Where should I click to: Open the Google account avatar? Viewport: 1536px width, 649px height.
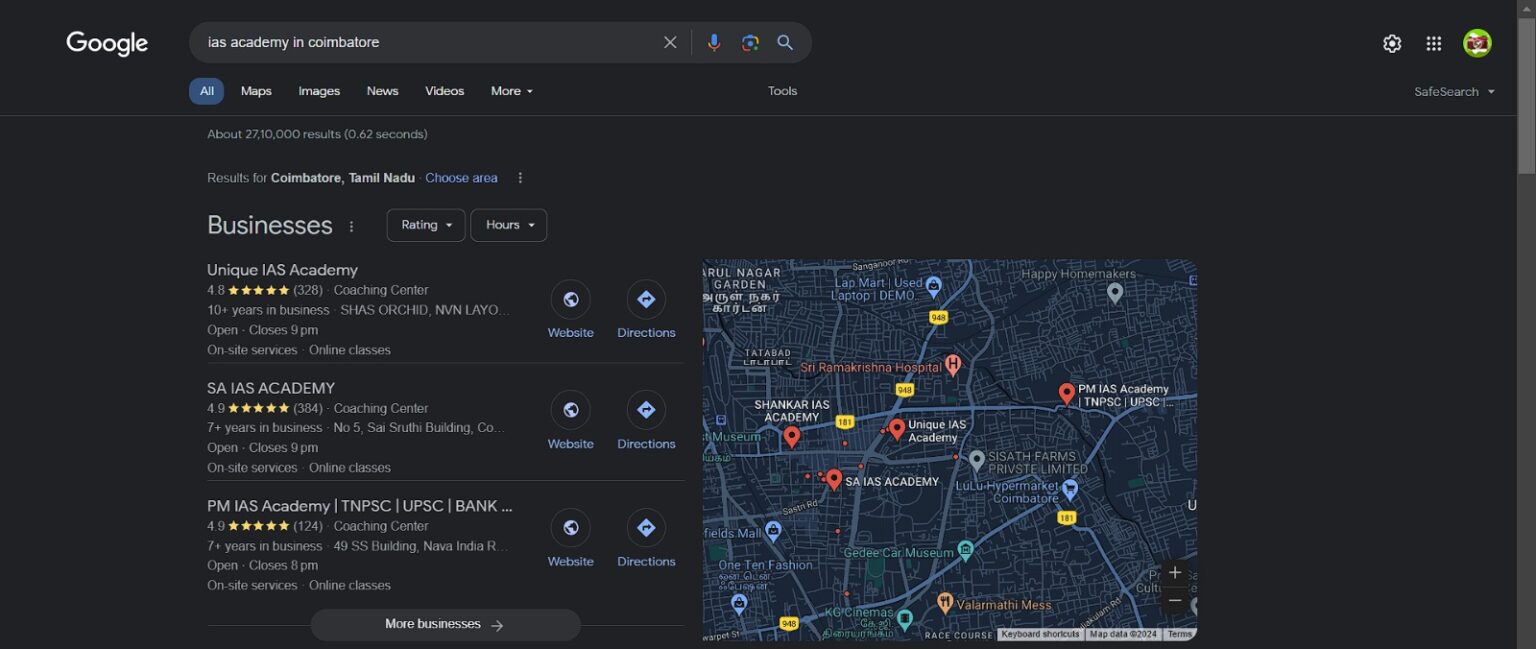point(1477,43)
